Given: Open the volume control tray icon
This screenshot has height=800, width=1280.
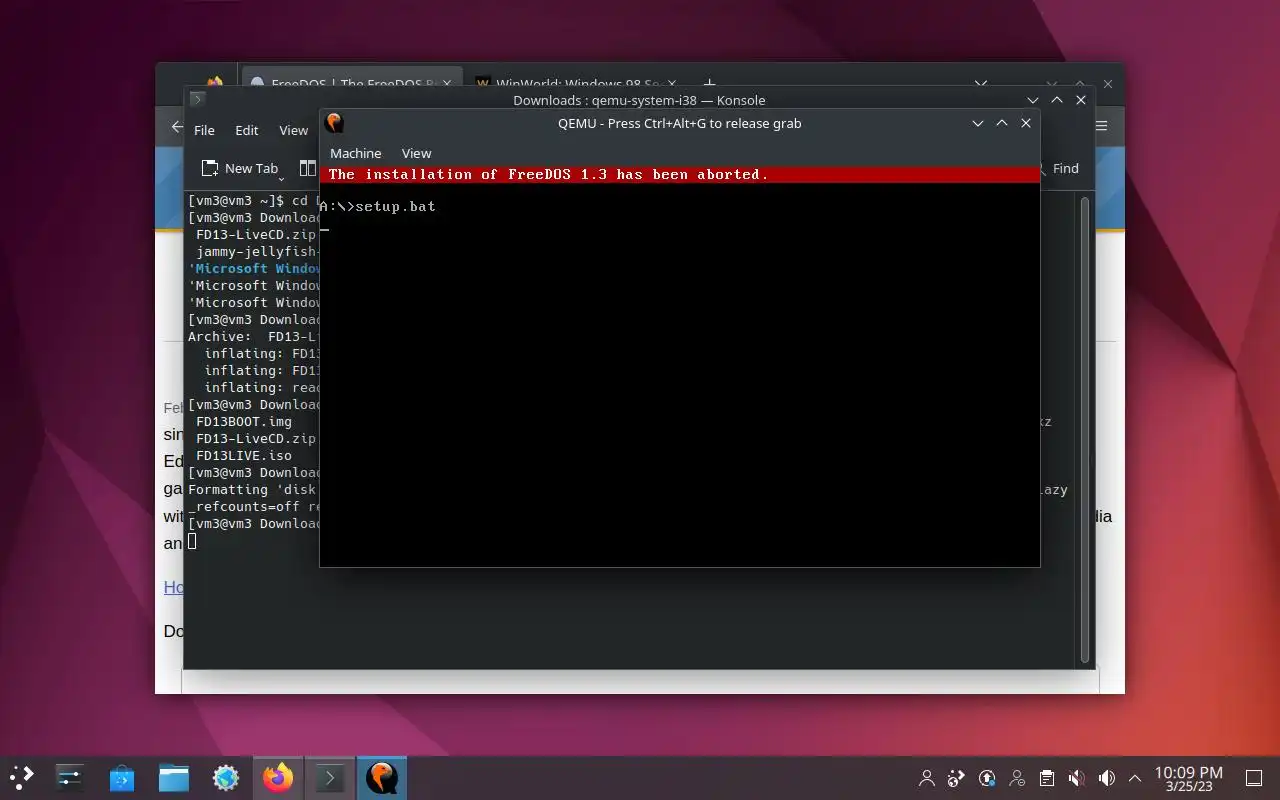Looking at the screenshot, I should tap(1106, 778).
